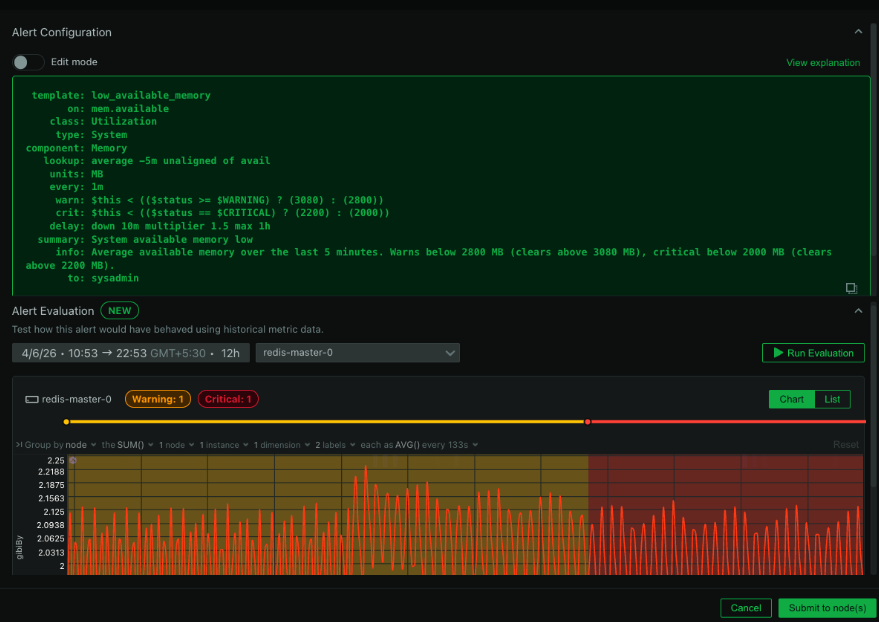Open the redis-master-0 node dropdown
879x622 pixels.
click(358, 353)
